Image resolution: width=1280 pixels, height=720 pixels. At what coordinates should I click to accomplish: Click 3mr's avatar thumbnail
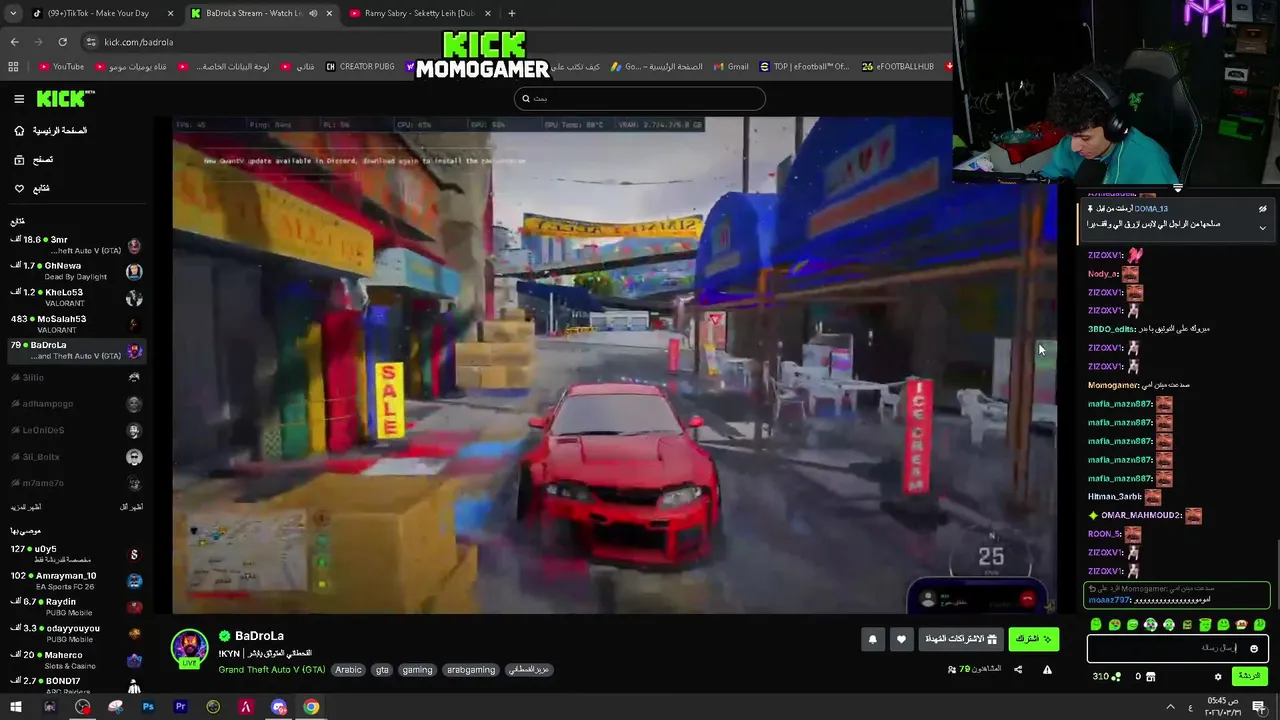[x=134, y=246]
